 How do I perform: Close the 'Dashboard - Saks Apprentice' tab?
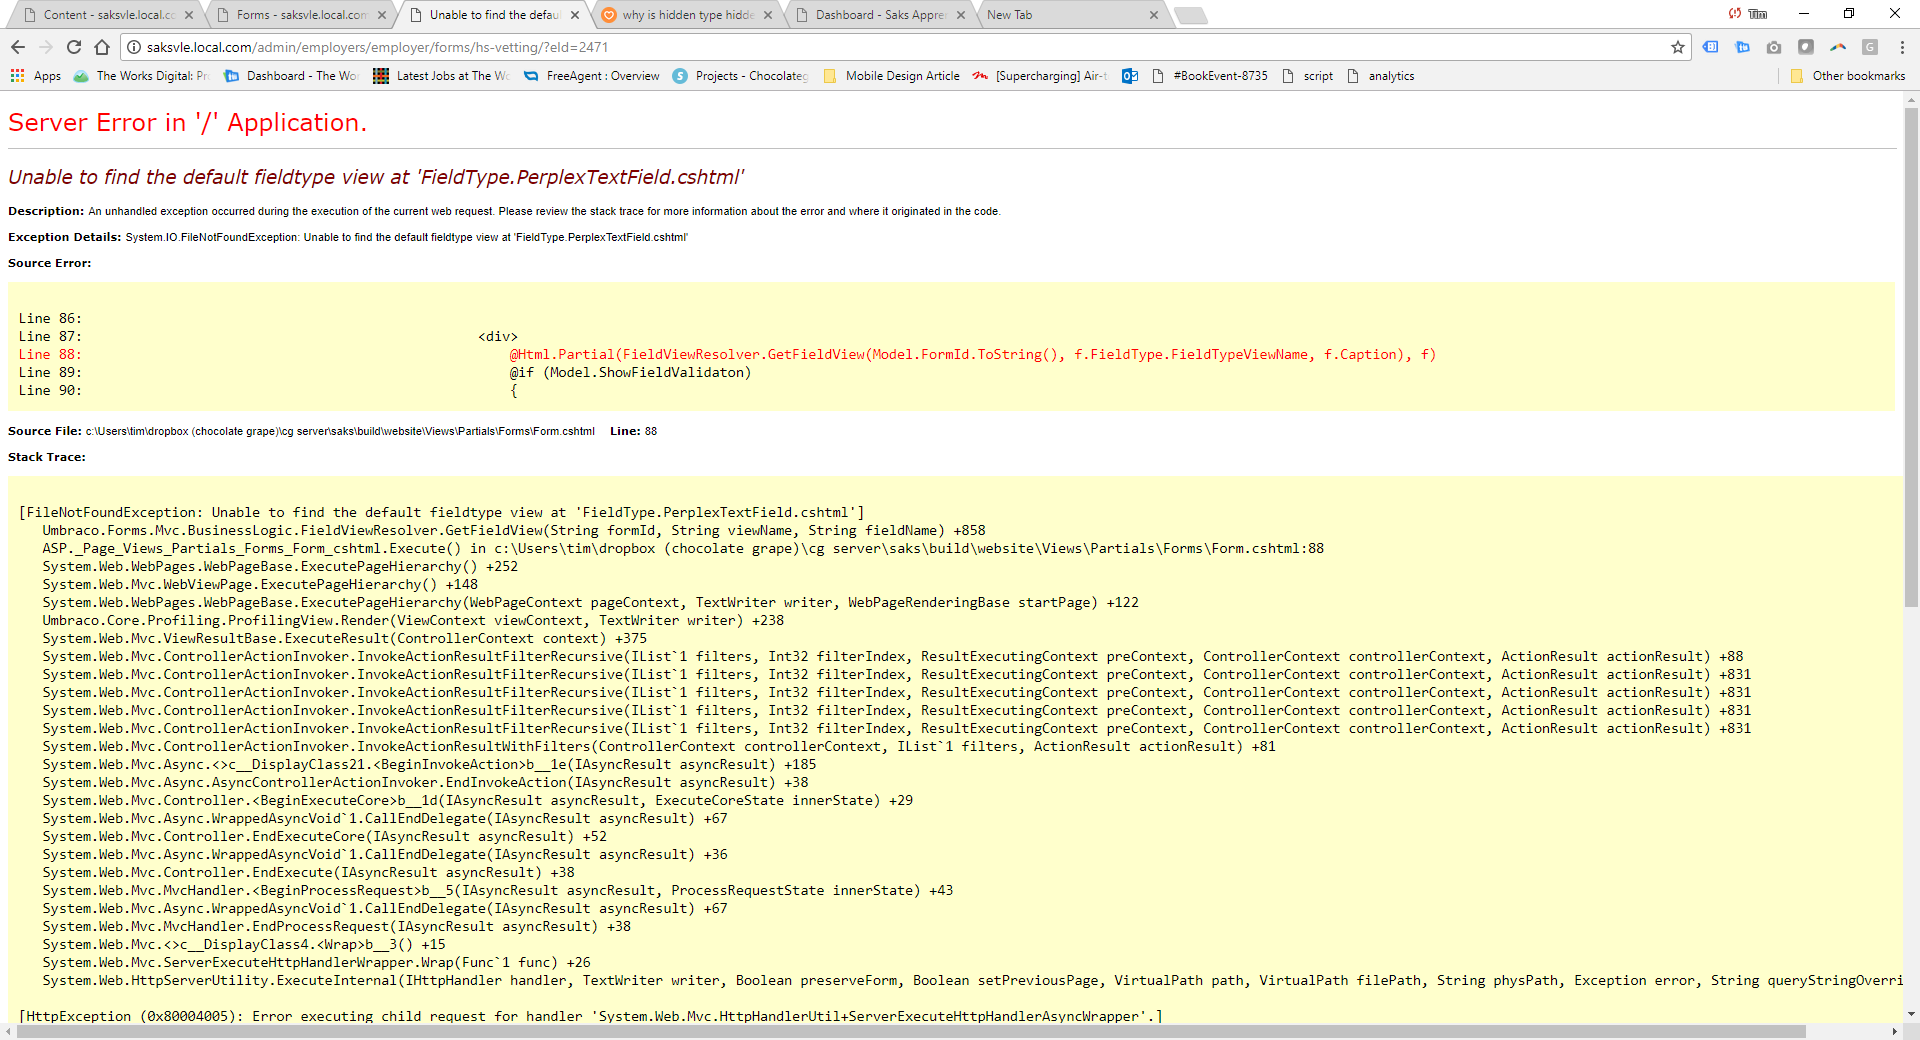961,15
